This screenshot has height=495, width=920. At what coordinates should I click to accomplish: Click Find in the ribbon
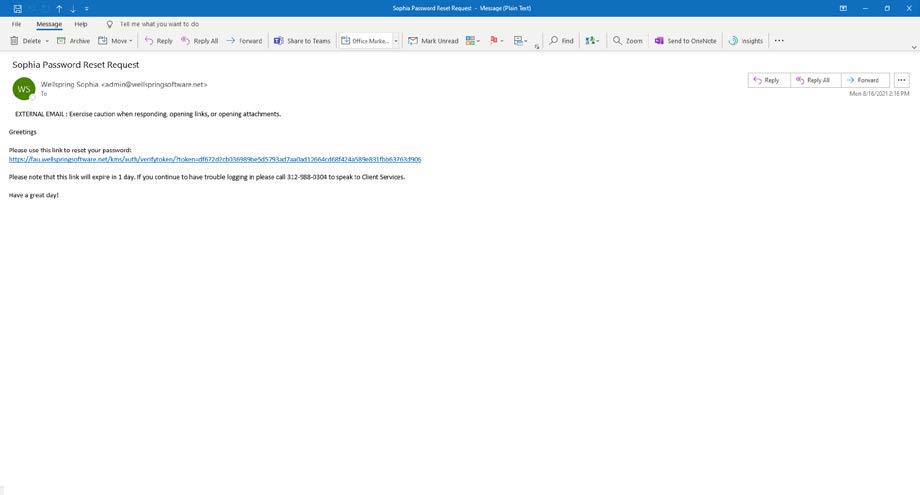tap(561, 41)
